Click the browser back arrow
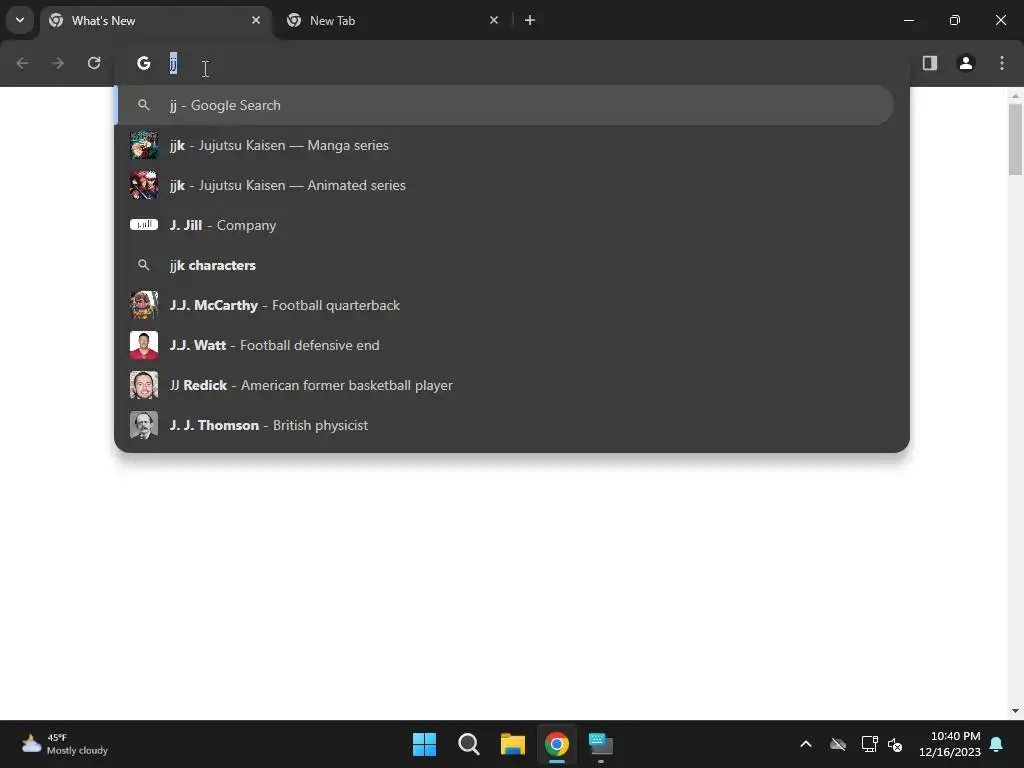 [22, 63]
